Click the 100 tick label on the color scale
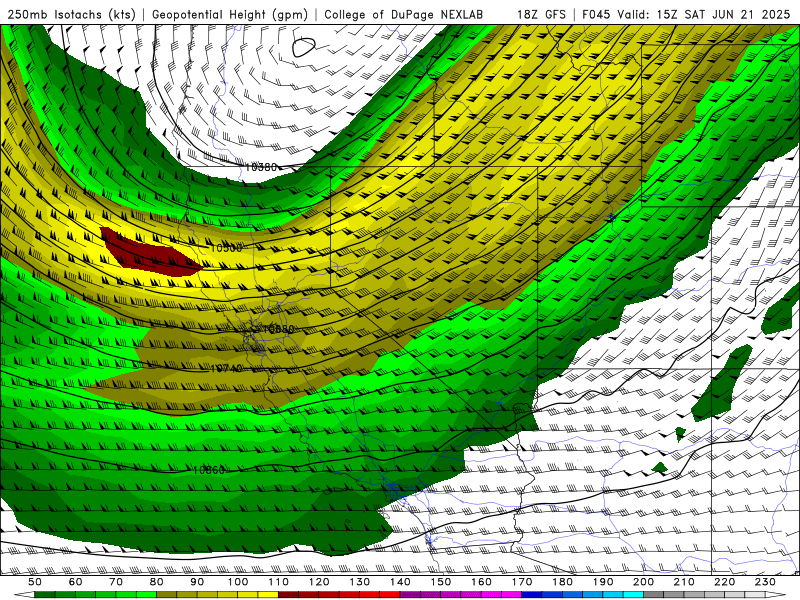 238,582
